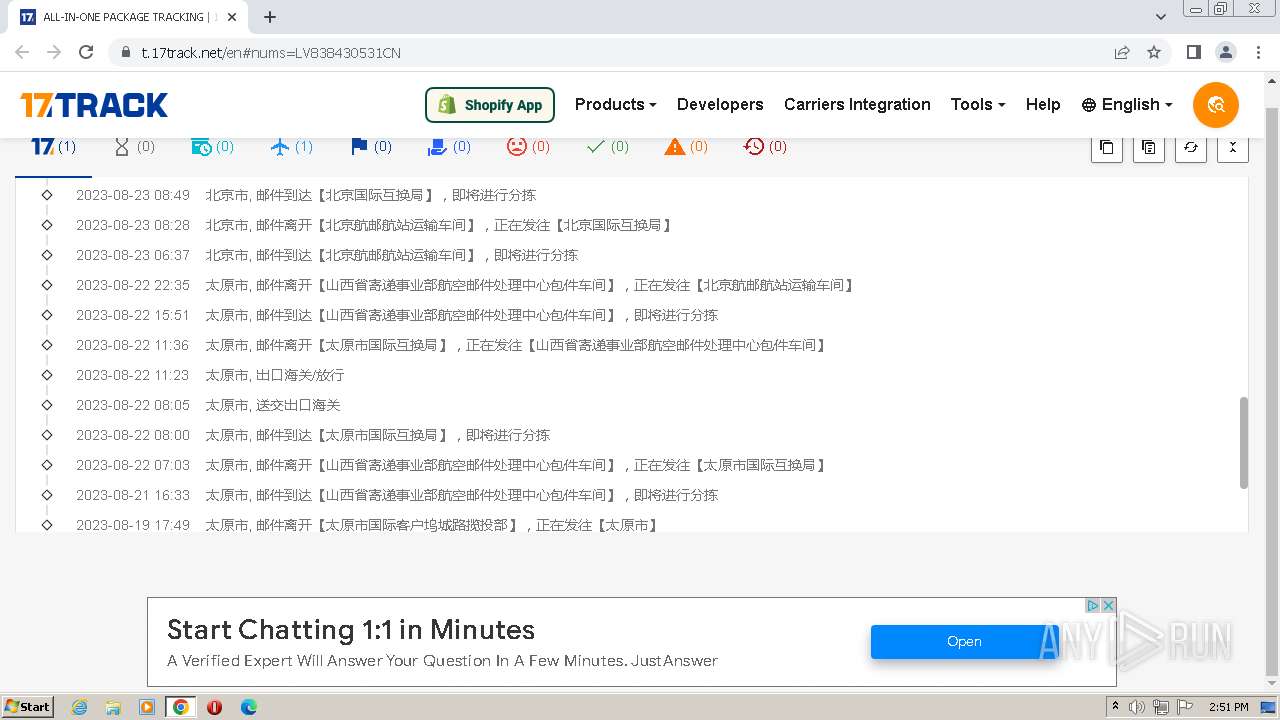Click Start Chatting 1:1 in Minutes ad headline
Viewport: 1280px width, 720px height.
pos(351,630)
